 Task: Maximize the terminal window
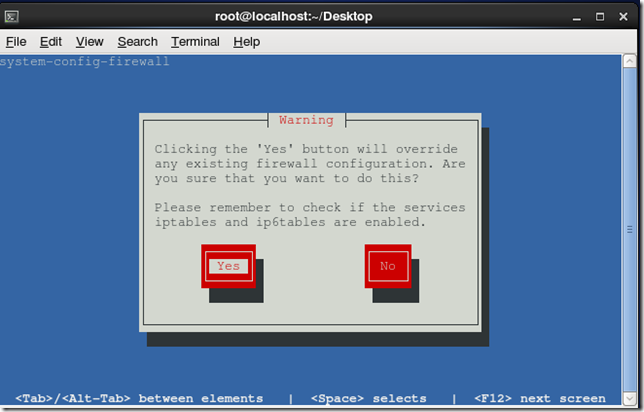pos(600,17)
